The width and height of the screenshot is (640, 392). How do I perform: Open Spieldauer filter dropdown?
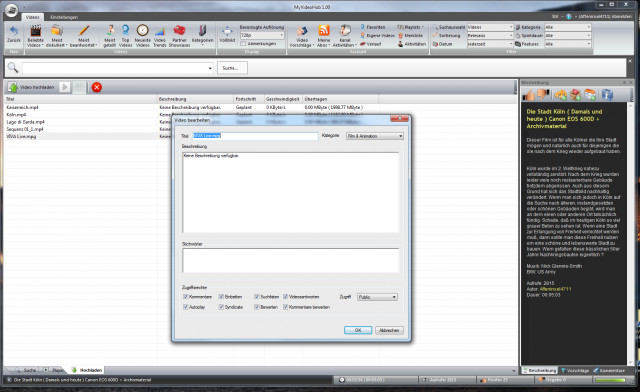coord(568,36)
